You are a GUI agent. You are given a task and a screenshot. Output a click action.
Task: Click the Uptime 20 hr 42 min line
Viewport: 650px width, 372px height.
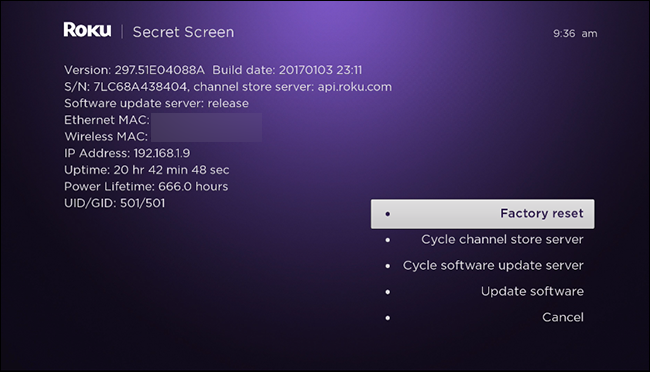146,170
